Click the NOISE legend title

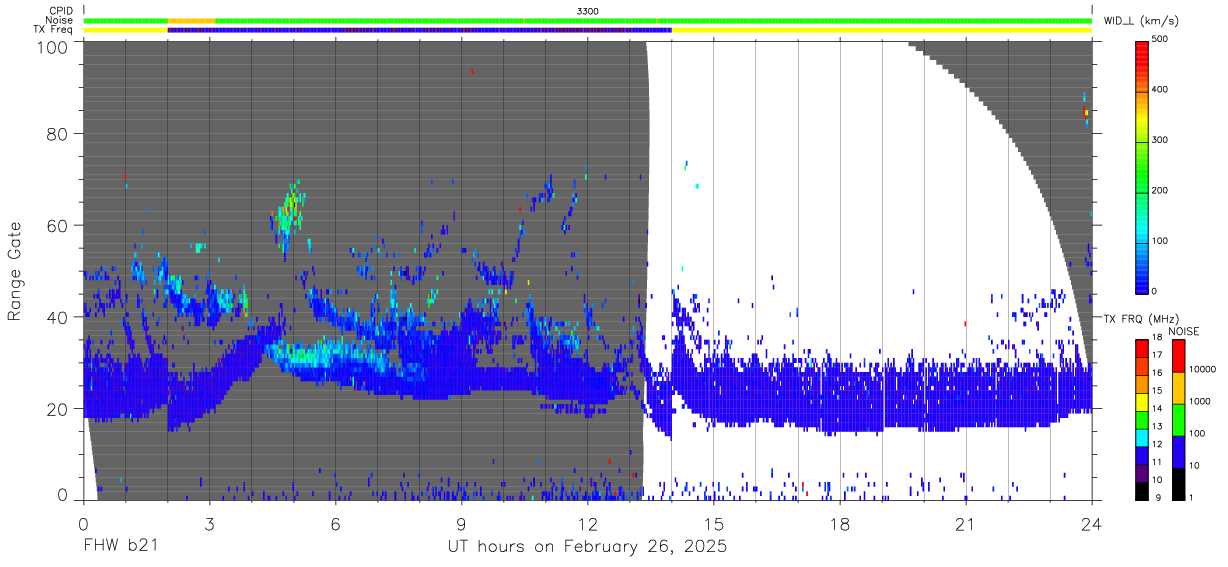[x=1186, y=331]
